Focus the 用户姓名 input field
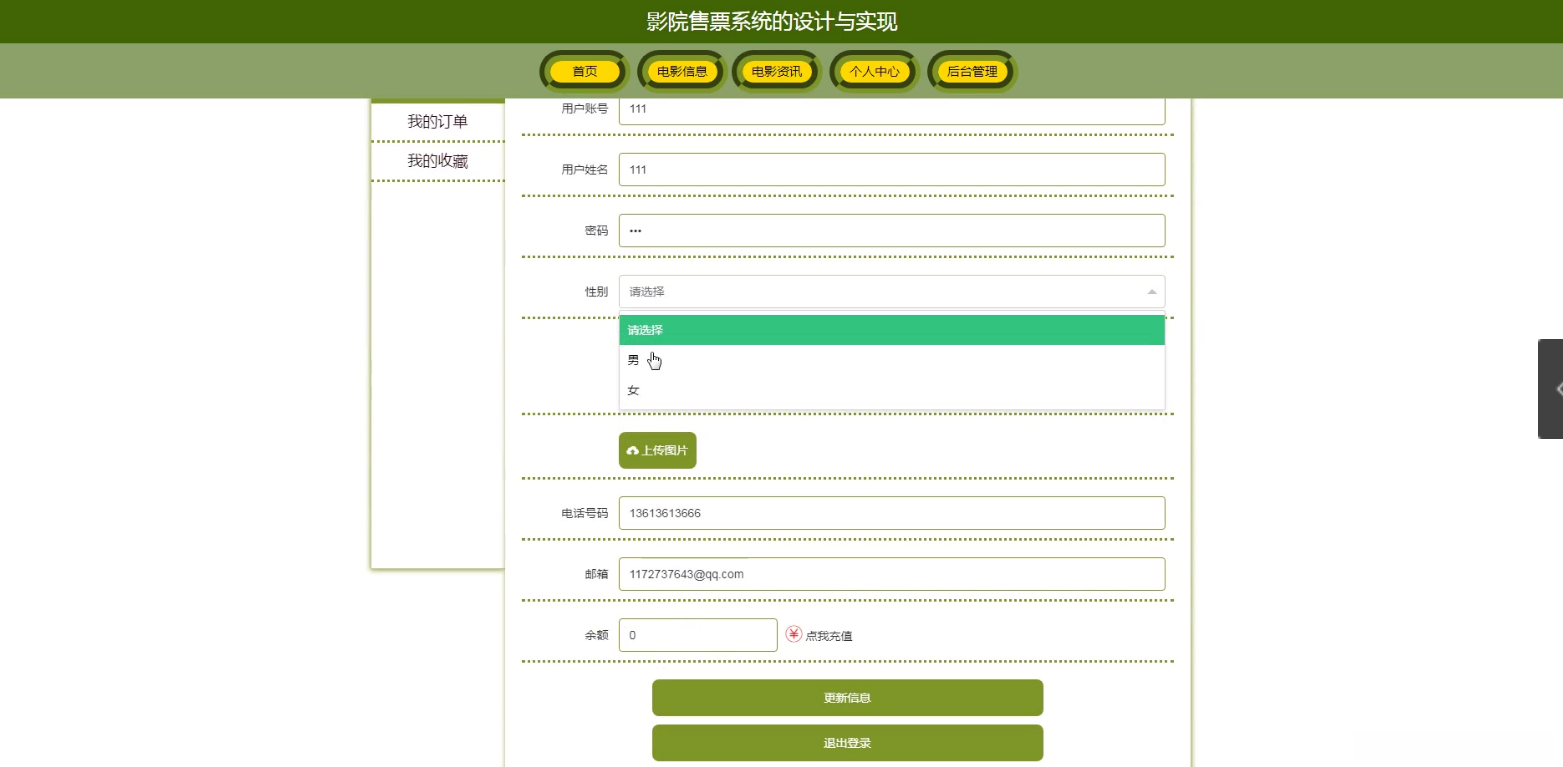The height and width of the screenshot is (767, 1563). coord(892,169)
